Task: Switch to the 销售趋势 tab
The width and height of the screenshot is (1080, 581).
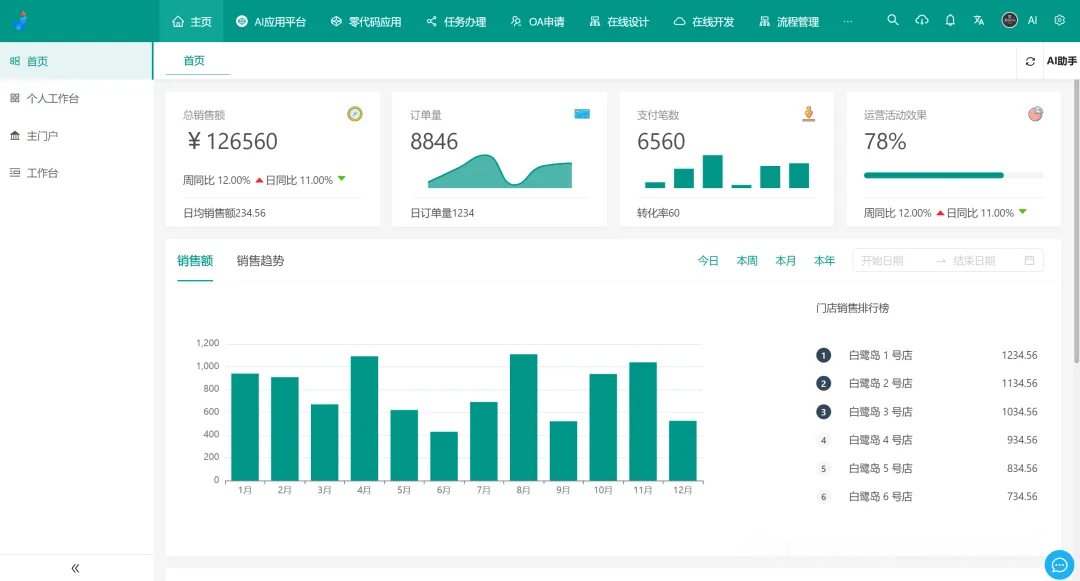Action: click(260, 261)
